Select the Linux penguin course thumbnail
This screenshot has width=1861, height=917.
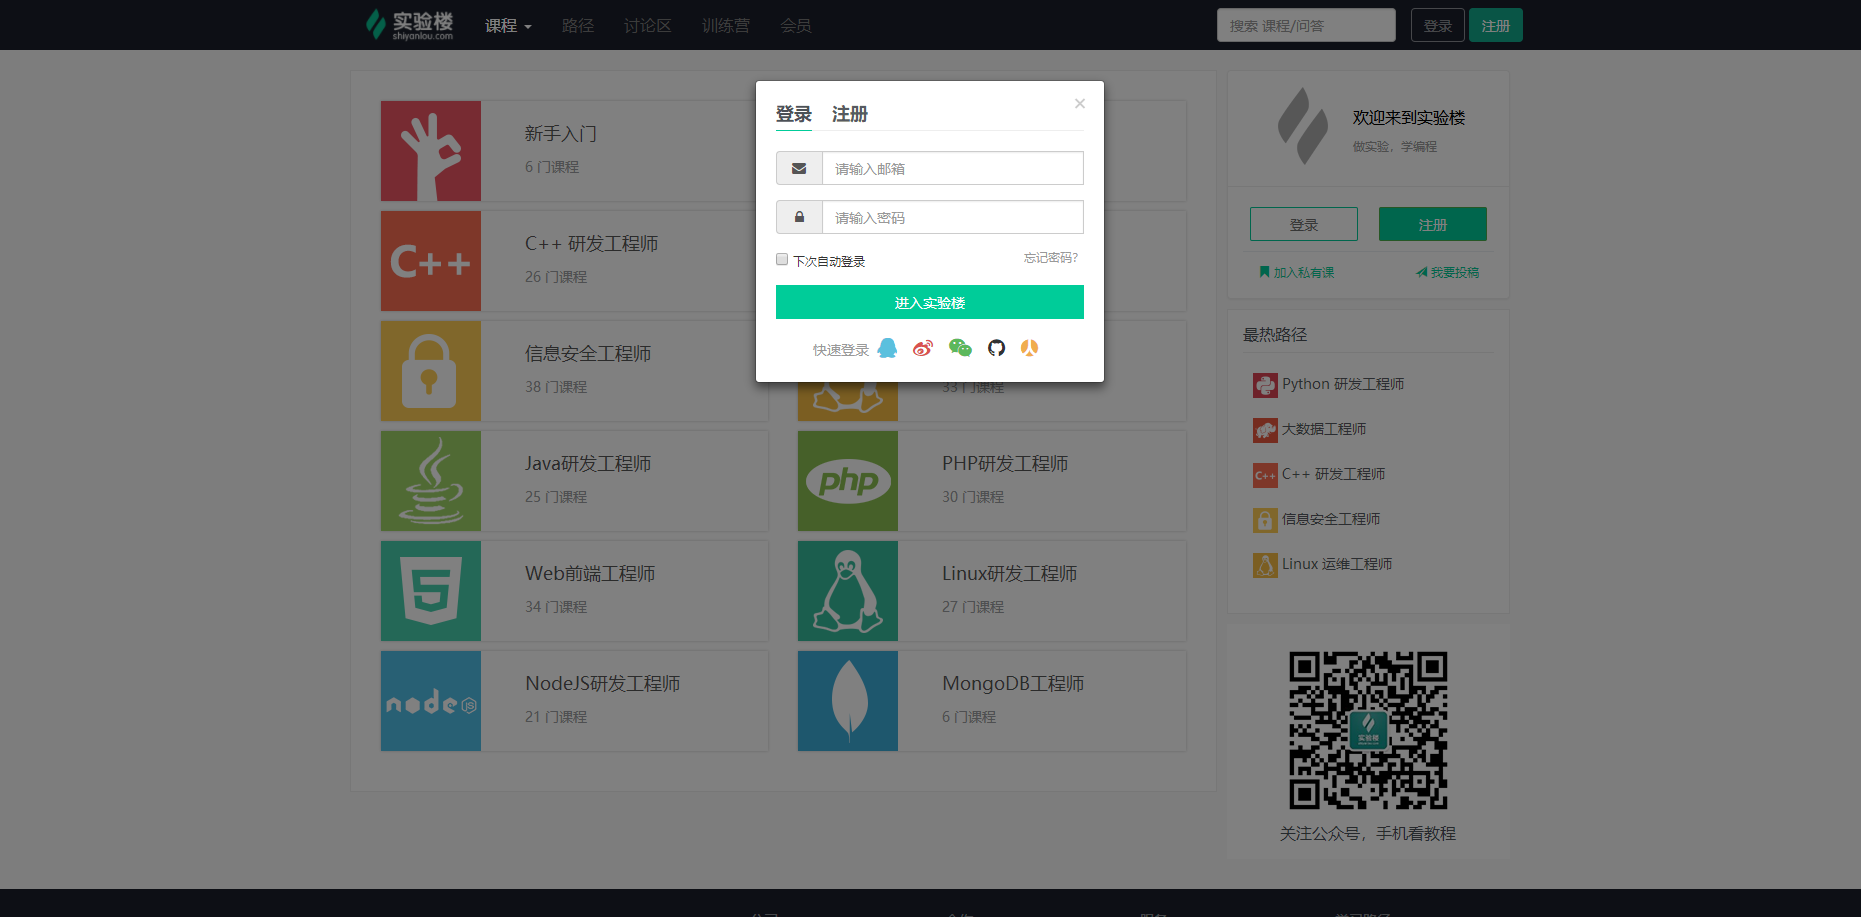pyautogui.click(x=847, y=590)
